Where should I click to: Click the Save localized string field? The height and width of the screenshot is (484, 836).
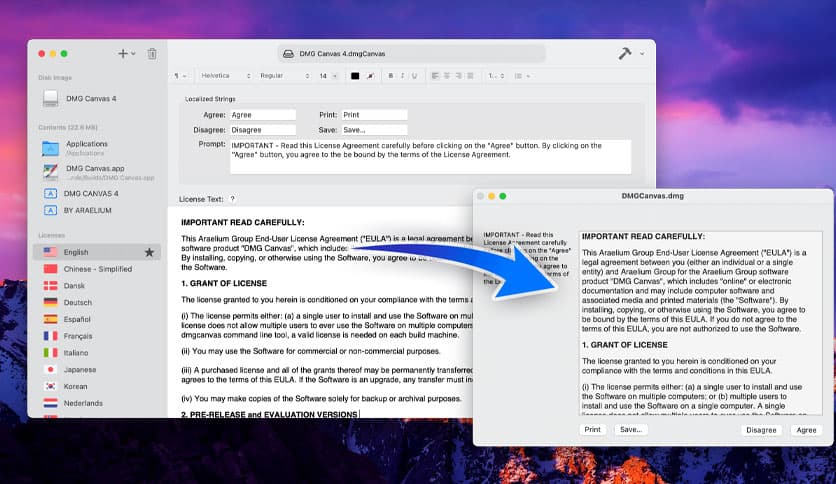coord(374,130)
